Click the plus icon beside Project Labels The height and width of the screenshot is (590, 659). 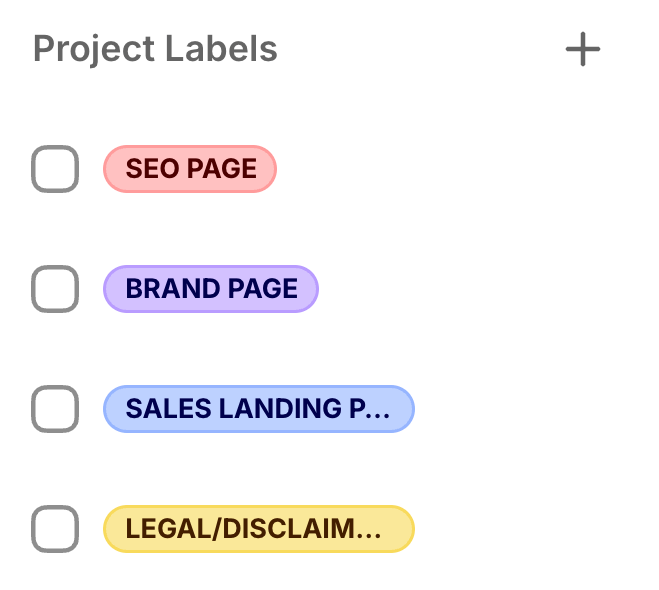(582, 49)
